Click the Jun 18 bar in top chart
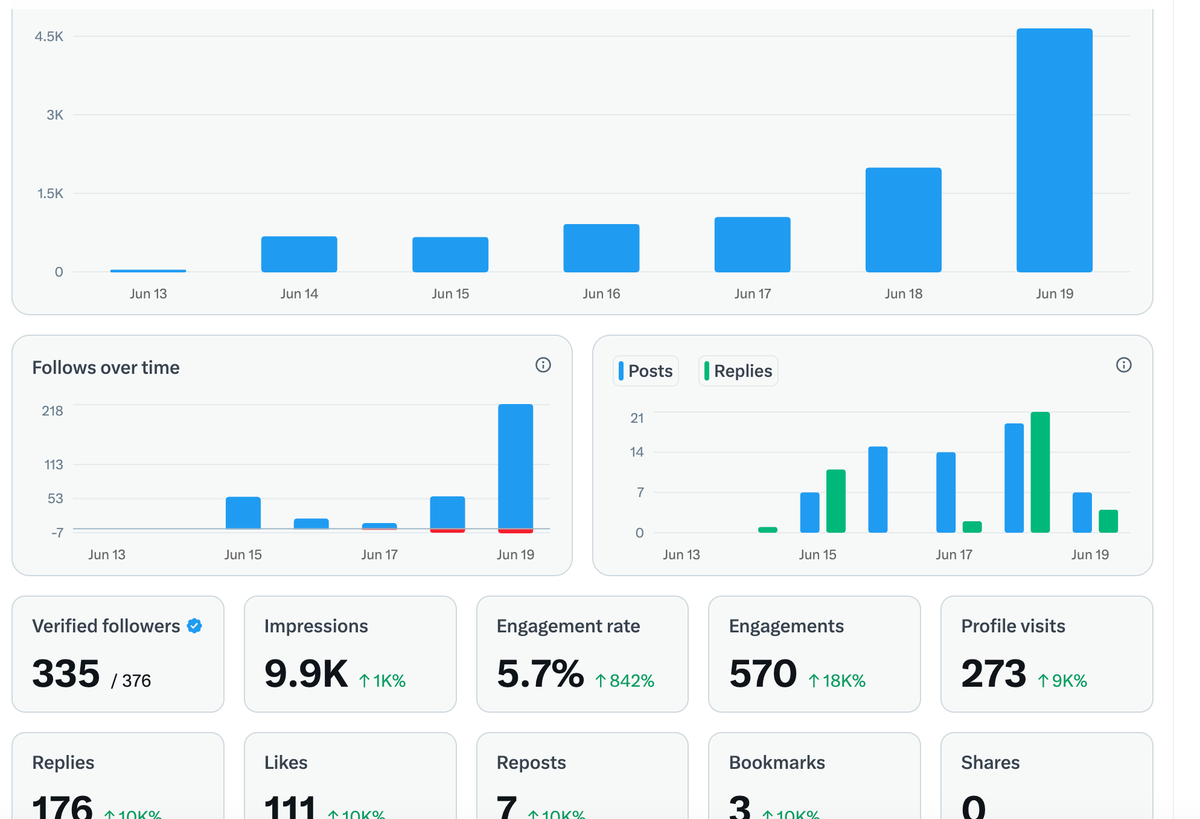 click(903, 220)
